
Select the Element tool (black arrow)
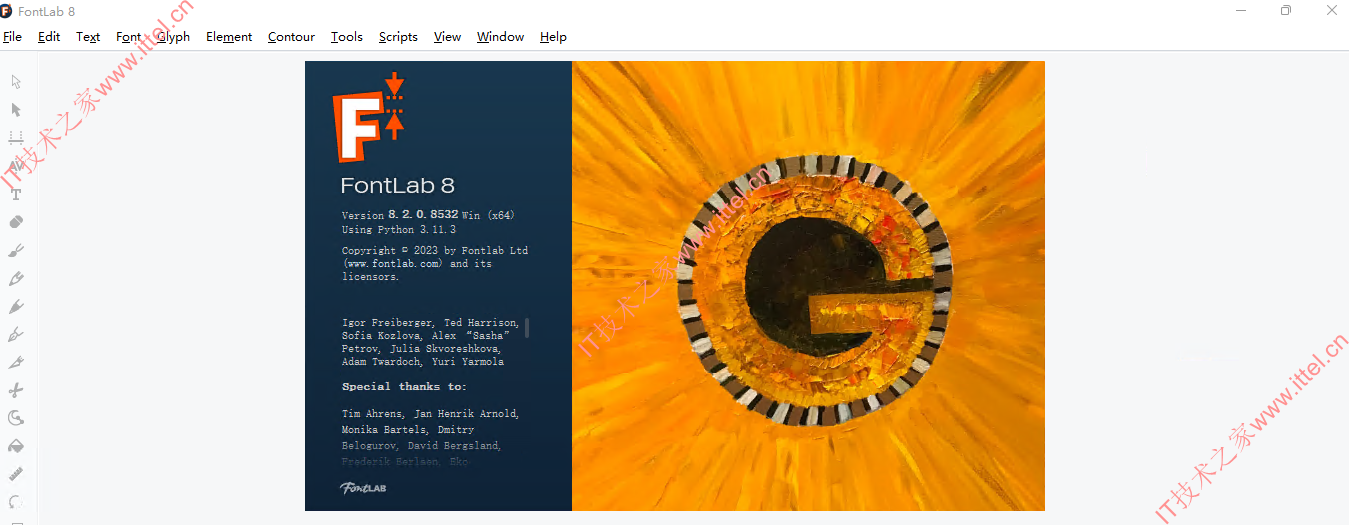tap(16, 109)
